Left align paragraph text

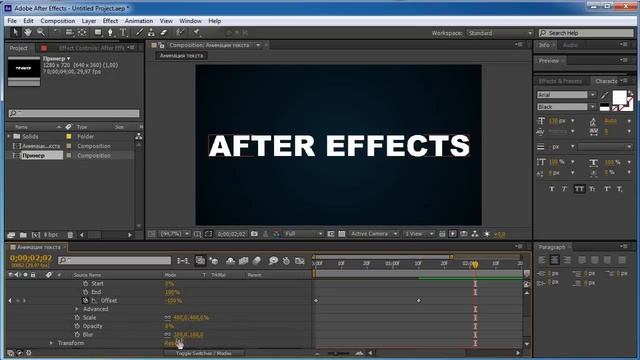(542, 260)
